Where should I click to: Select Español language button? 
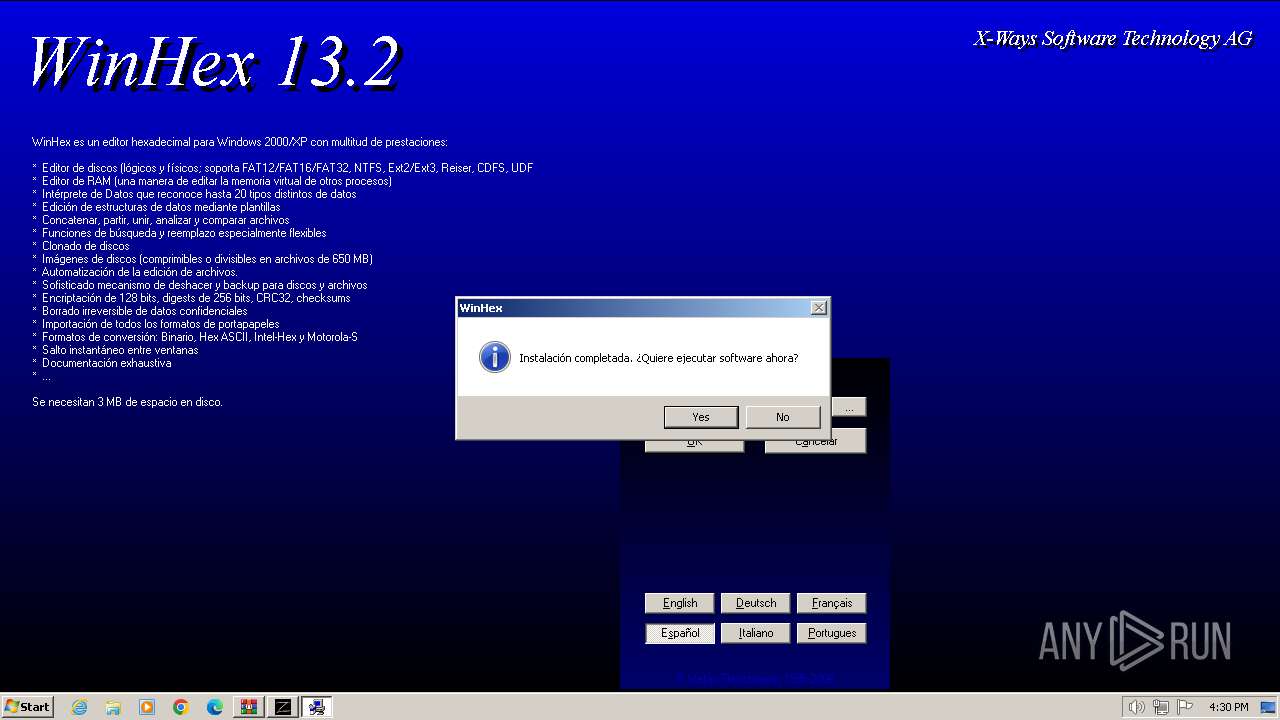point(680,633)
